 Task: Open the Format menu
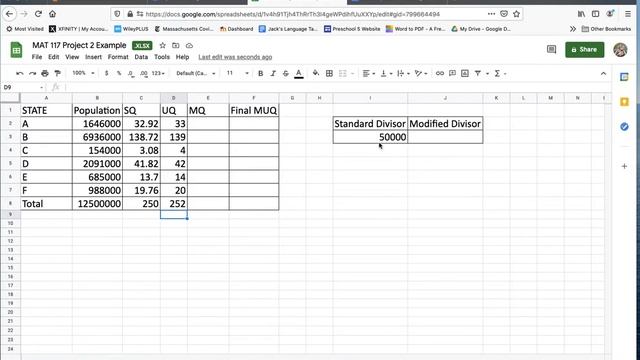point(118,57)
